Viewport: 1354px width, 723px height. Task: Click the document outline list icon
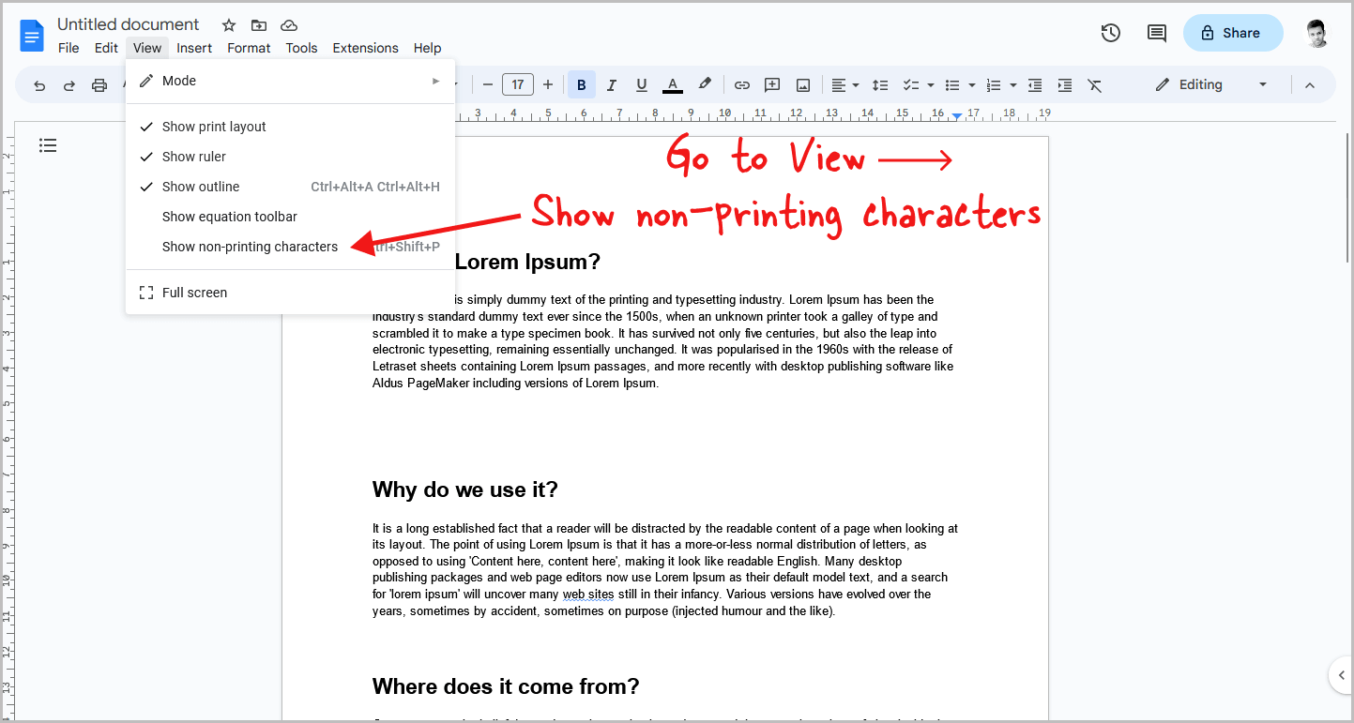(48, 146)
